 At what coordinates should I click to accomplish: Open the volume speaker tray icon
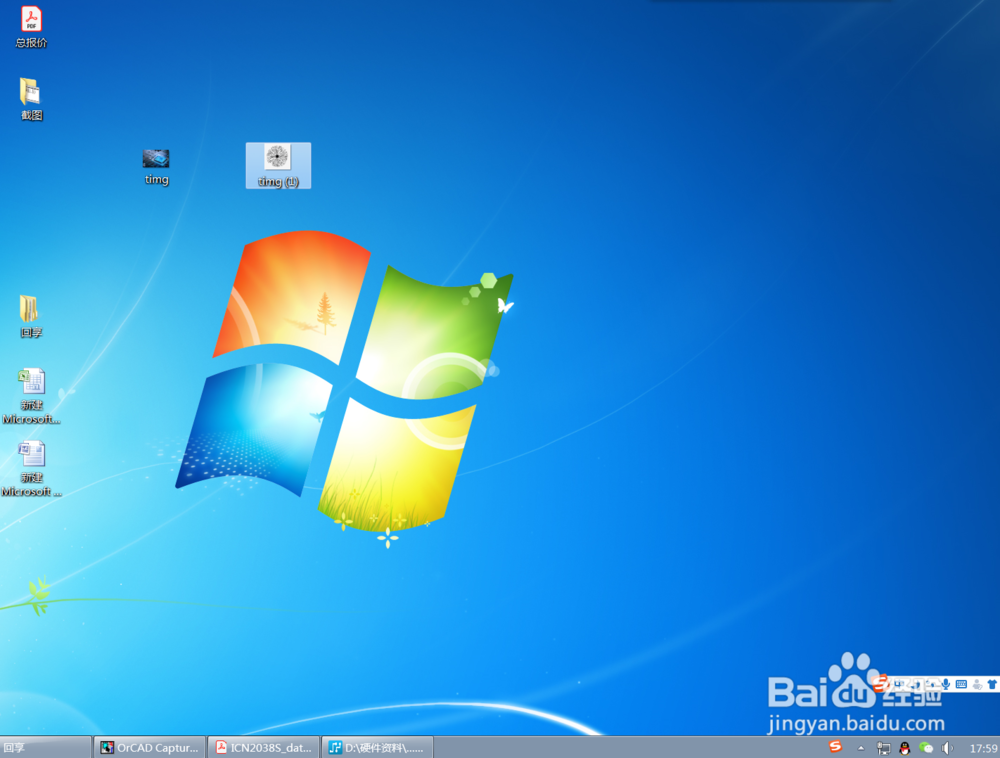click(947, 748)
